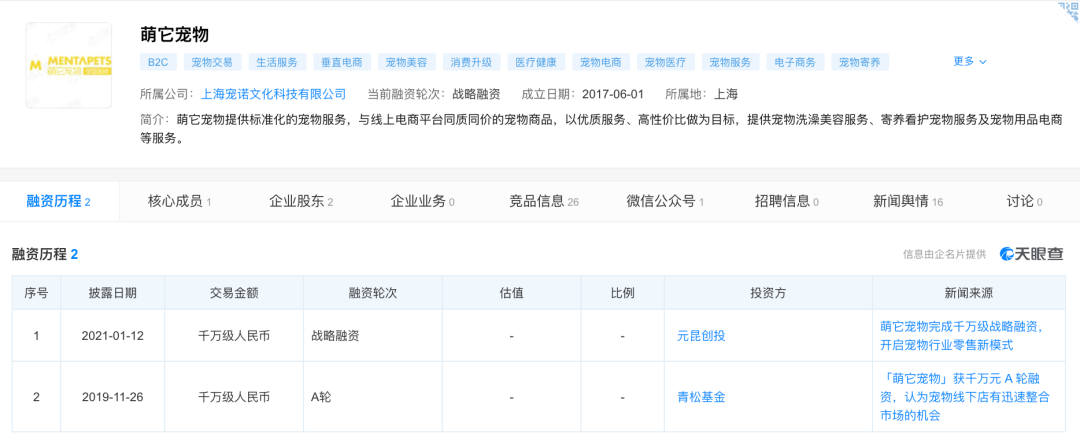Click the 千万级人民币 amount in row 1

point(234,336)
